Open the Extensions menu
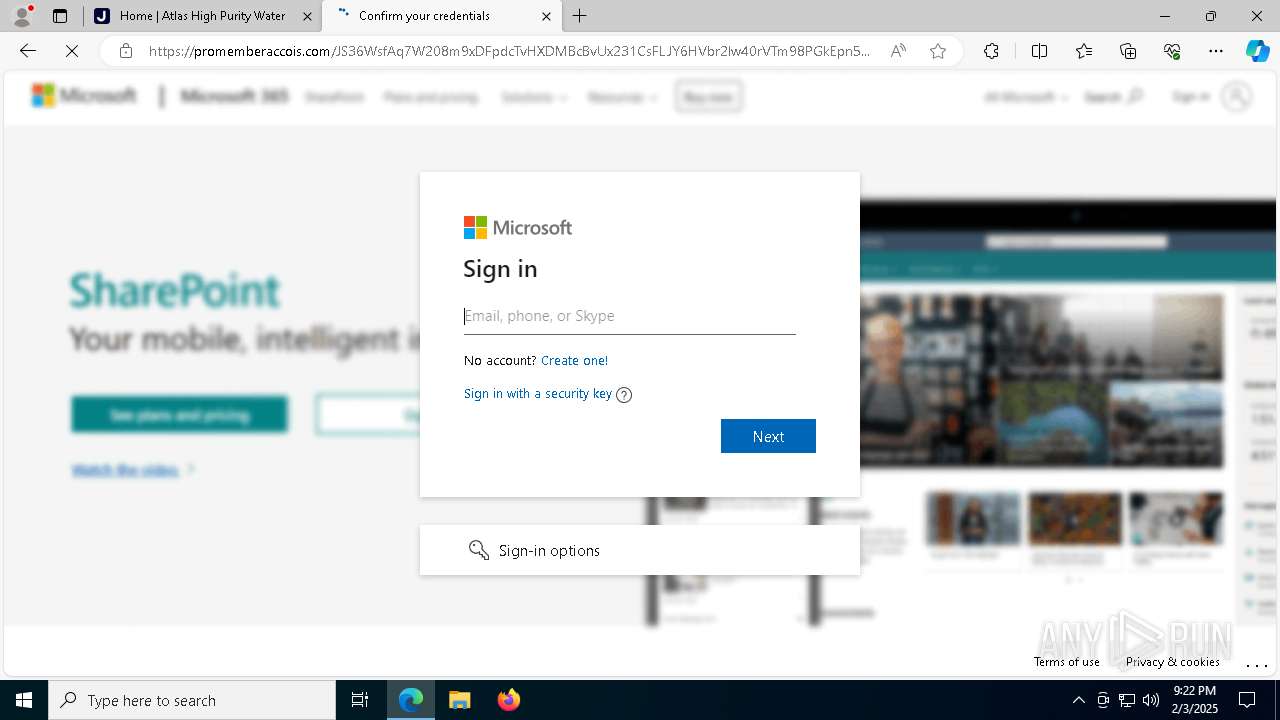The image size is (1280, 720). coord(991,51)
